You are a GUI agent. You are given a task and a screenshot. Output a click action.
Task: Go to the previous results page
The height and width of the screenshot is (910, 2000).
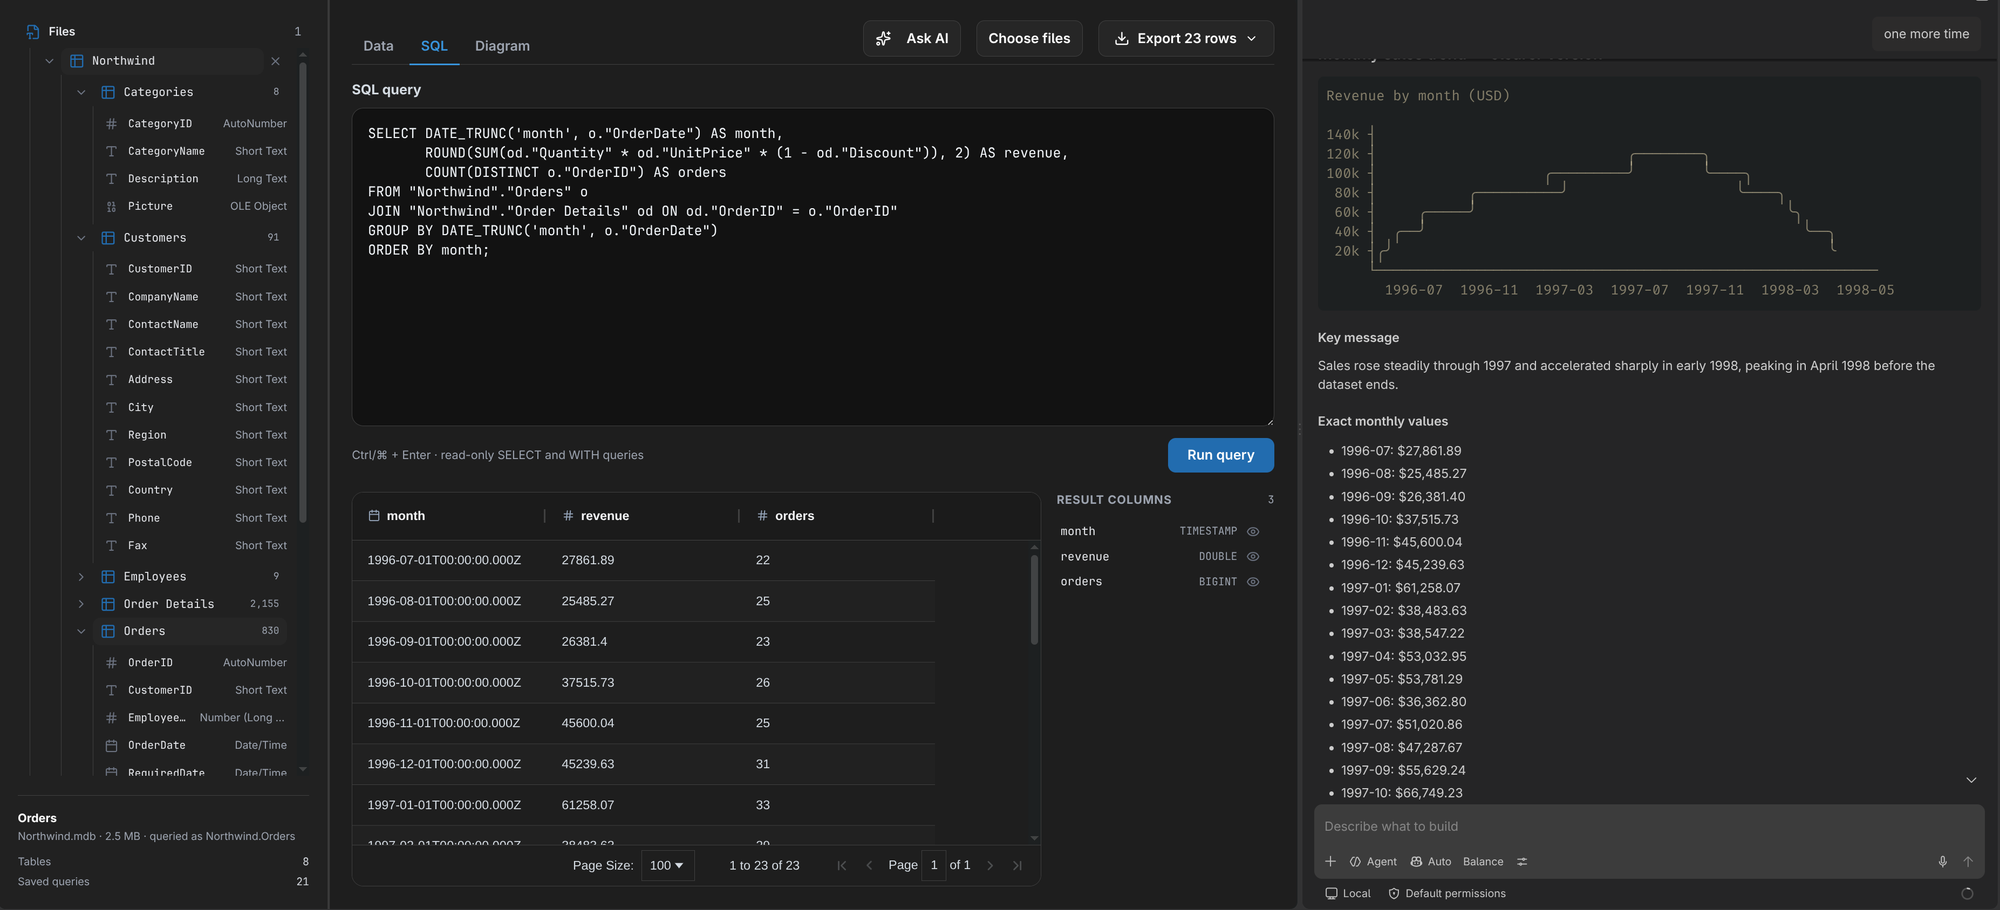pyautogui.click(x=869, y=866)
